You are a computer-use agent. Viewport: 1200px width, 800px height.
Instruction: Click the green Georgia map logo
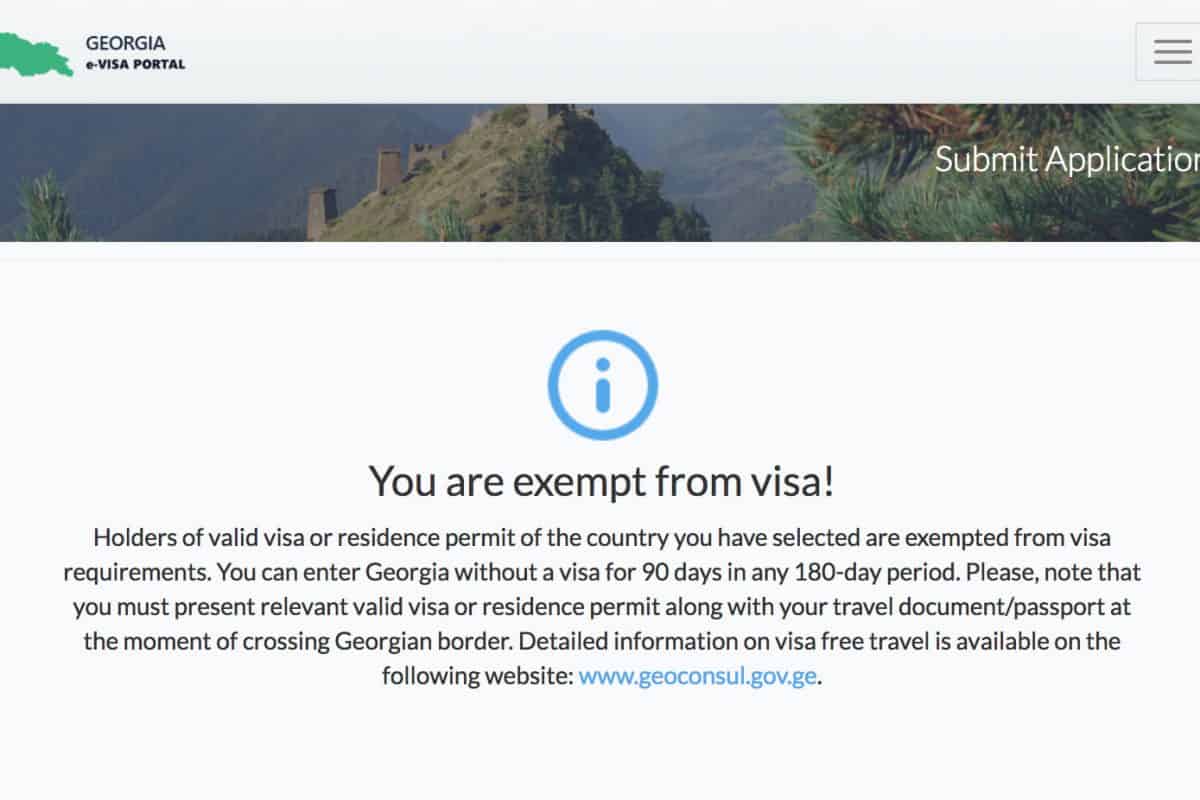tap(35, 54)
